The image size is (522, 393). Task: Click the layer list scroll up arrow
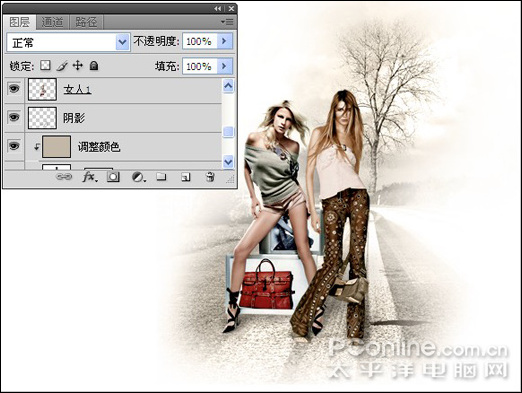click(228, 86)
